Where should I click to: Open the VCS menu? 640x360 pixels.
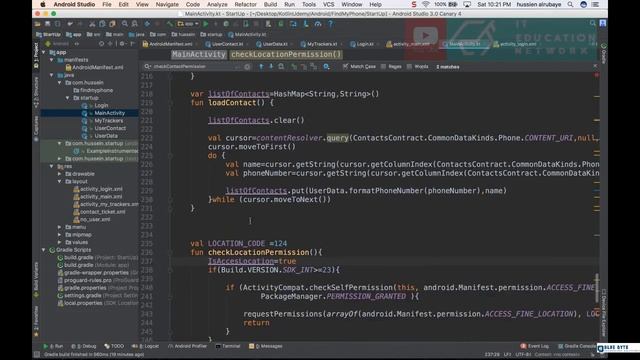pos(328,4)
